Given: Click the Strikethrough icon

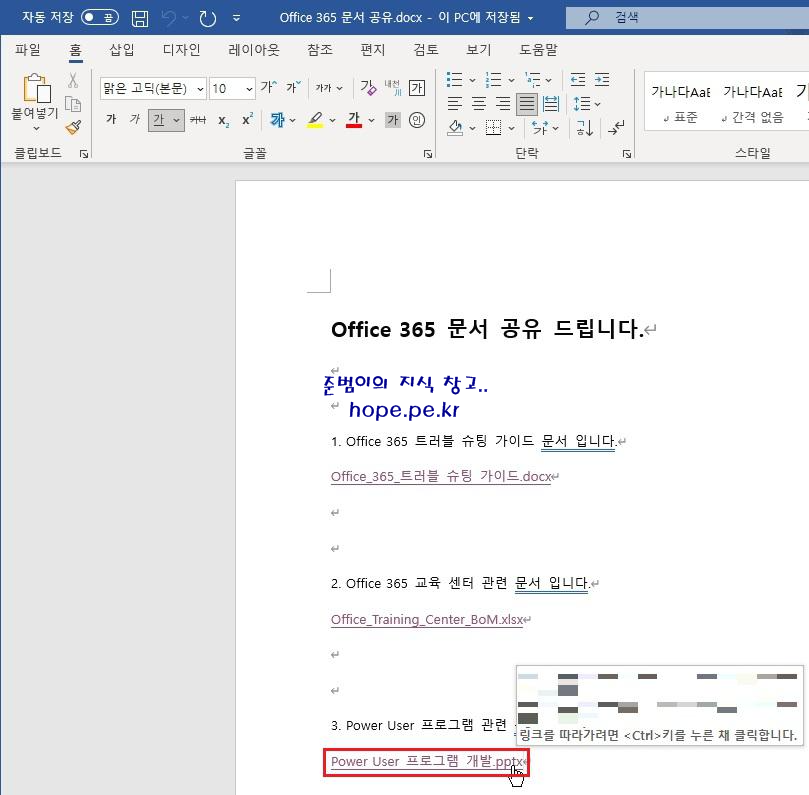Looking at the screenshot, I should (x=198, y=120).
